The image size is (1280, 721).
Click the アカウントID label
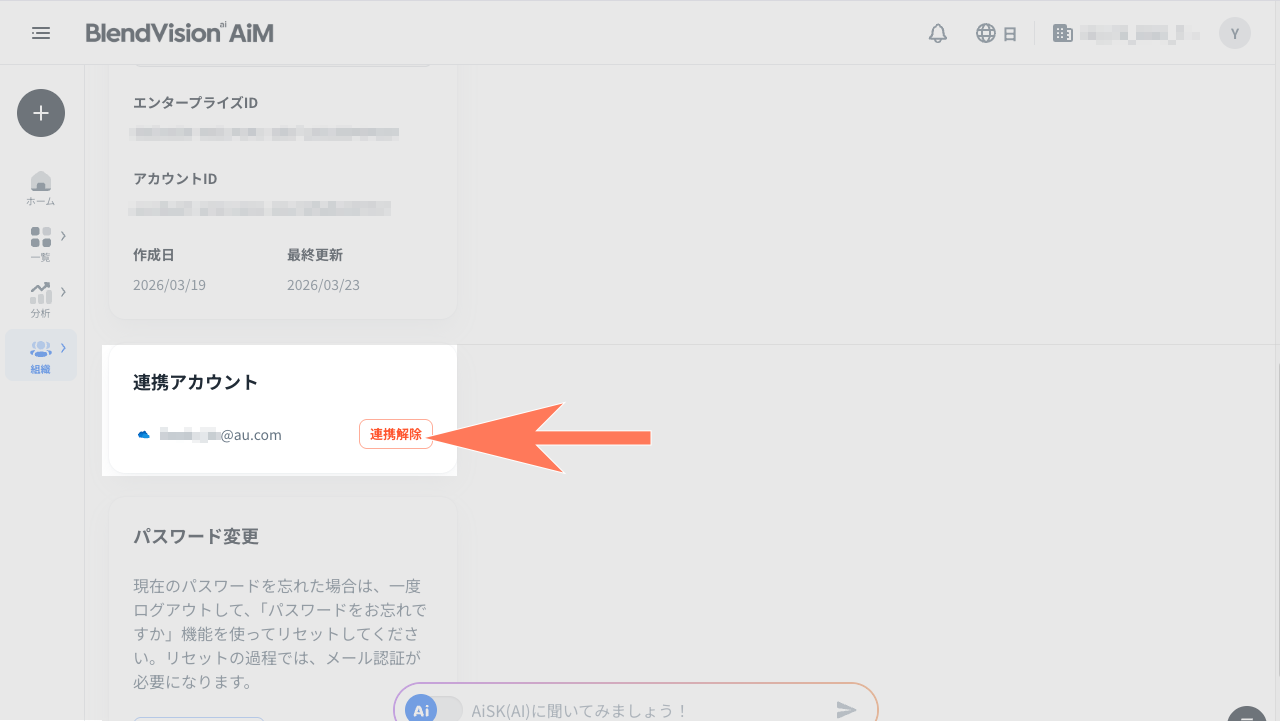coord(175,179)
